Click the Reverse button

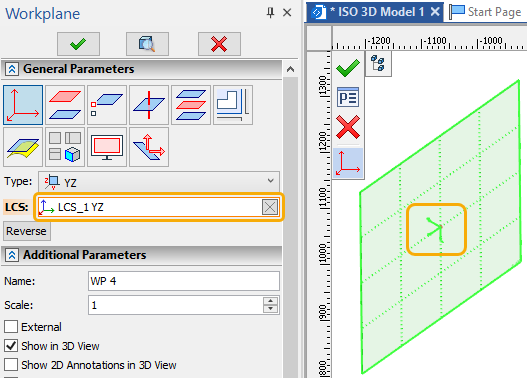tap(27, 231)
